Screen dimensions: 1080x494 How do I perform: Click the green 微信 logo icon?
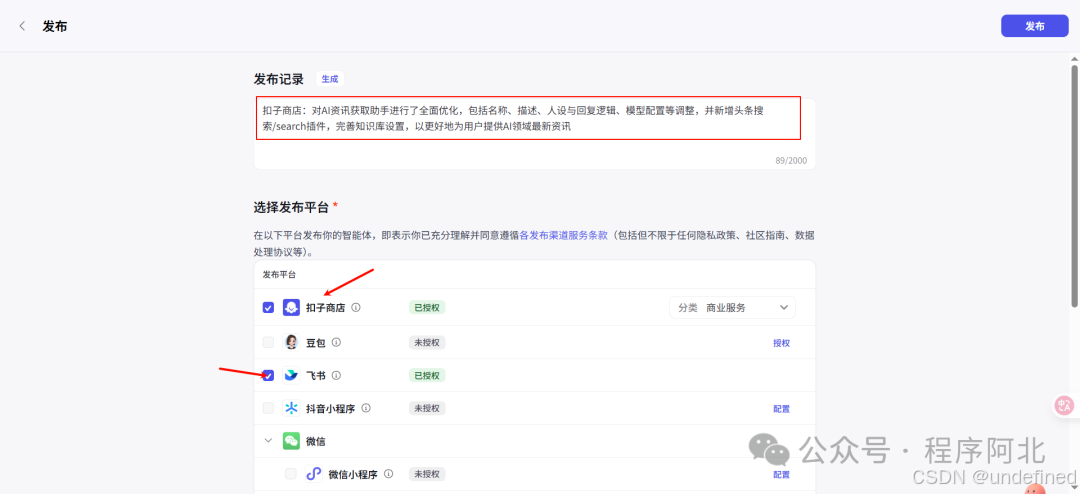coord(291,441)
